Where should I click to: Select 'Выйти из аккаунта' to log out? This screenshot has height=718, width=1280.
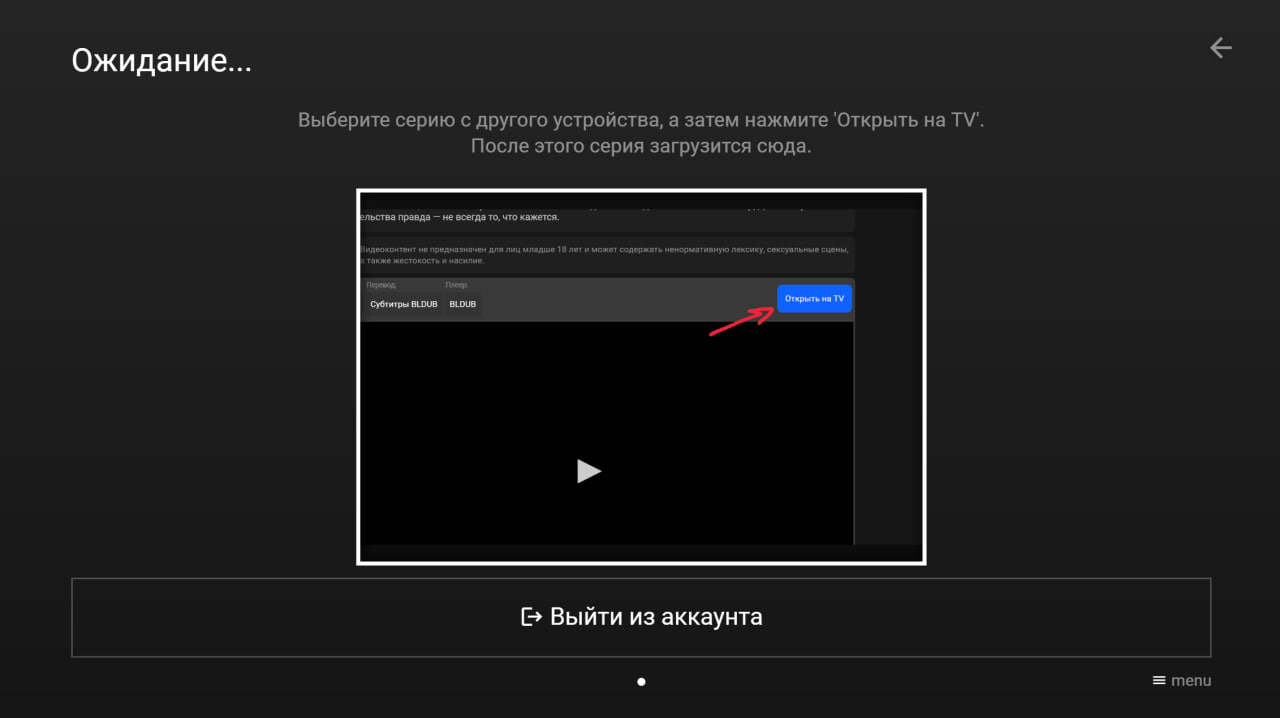click(655, 617)
